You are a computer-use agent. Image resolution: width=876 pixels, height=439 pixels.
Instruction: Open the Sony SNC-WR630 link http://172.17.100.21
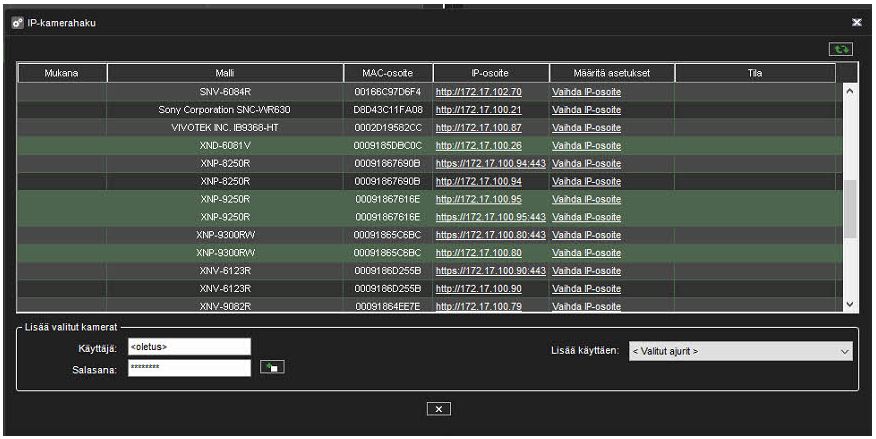[478, 110]
